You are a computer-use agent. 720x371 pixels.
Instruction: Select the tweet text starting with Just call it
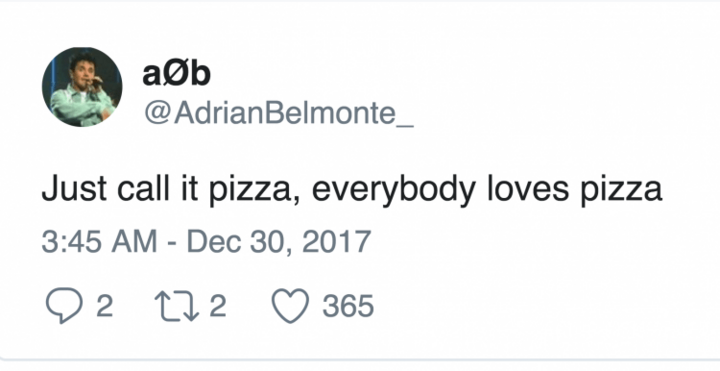click(x=352, y=189)
